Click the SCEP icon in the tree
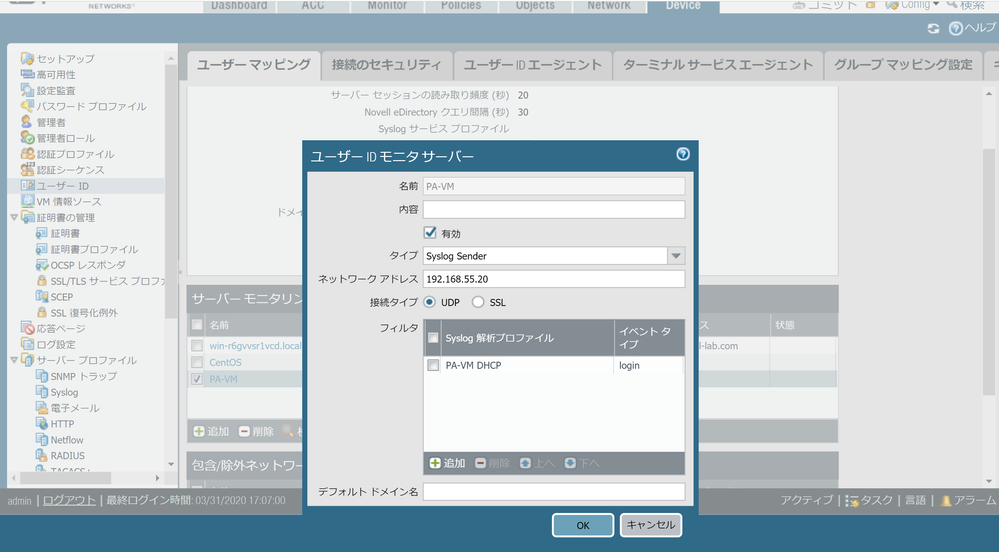Screen dimensions: 999x552 (41, 296)
